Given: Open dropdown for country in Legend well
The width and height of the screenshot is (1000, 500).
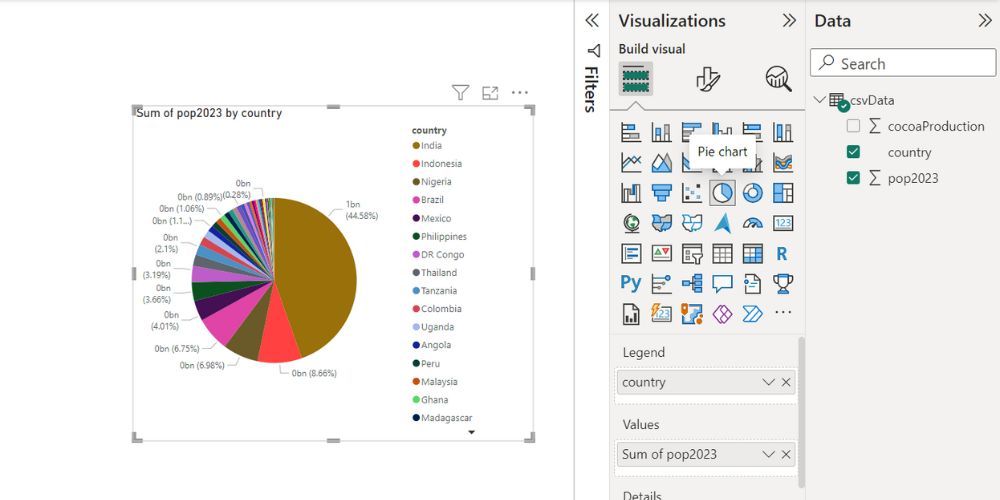Looking at the screenshot, I should (768, 382).
